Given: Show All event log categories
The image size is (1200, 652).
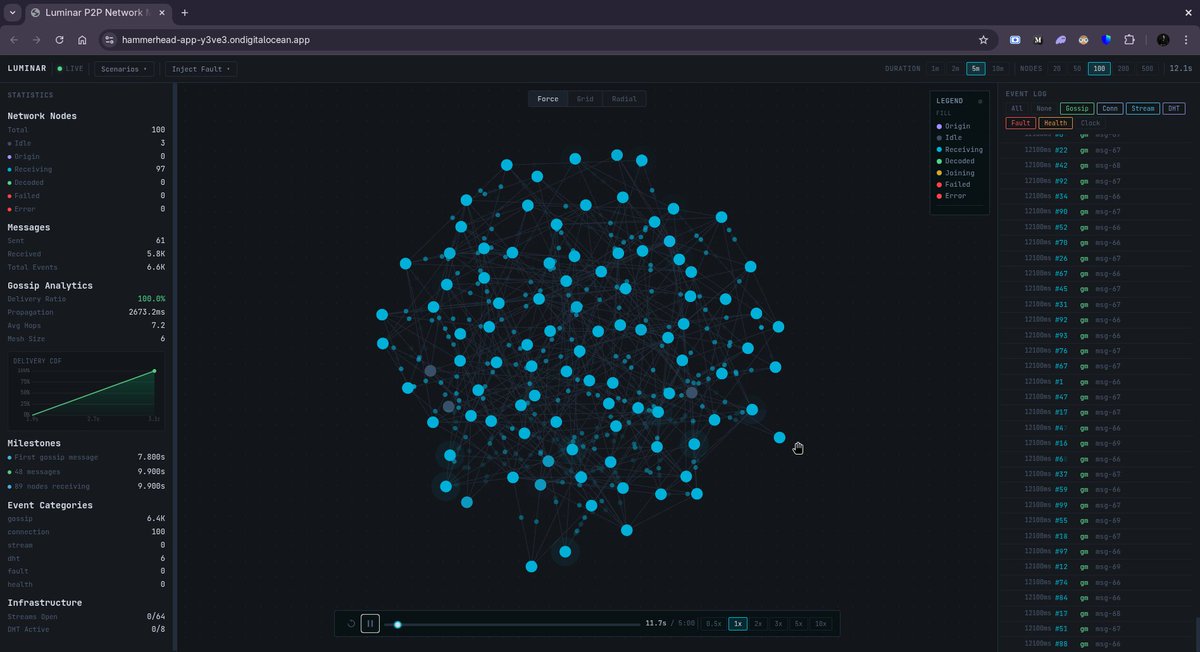Looking at the screenshot, I should click(1017, 108).
